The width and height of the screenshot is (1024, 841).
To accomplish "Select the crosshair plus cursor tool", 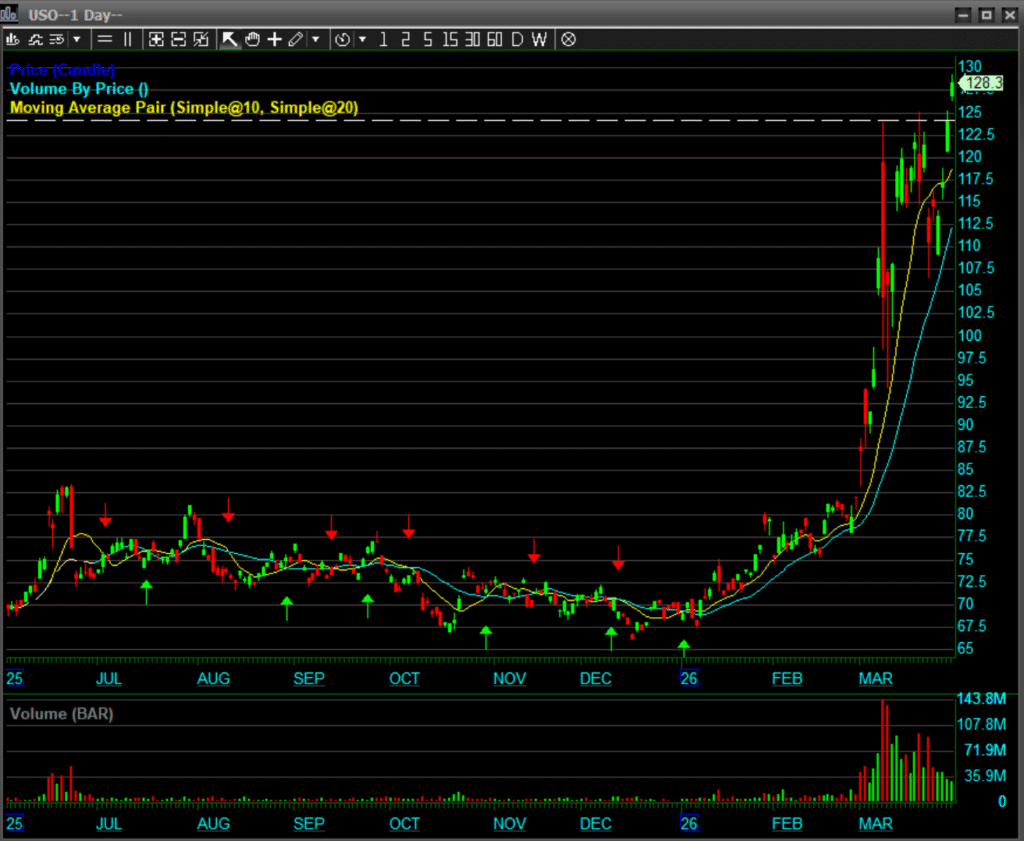I will pyautogui.click(x=273, y=39).
